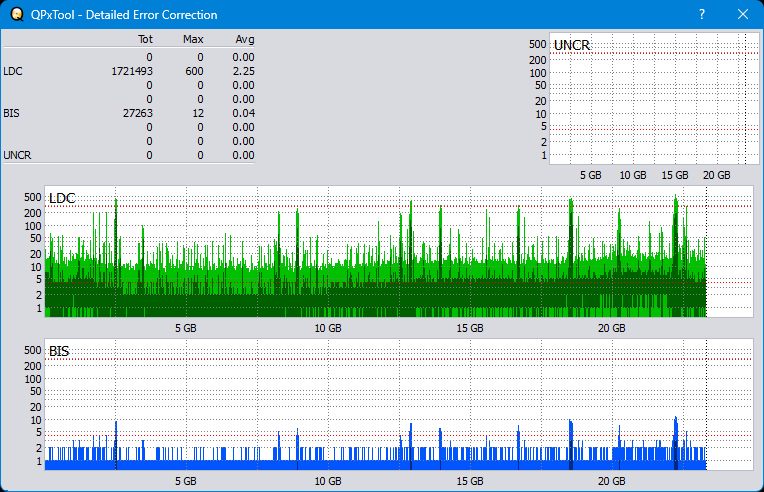This screenshot has width=764, height=492.
Task: Click the 20 GB axis label under BIS graph
Action: click(x=611, y=481)
